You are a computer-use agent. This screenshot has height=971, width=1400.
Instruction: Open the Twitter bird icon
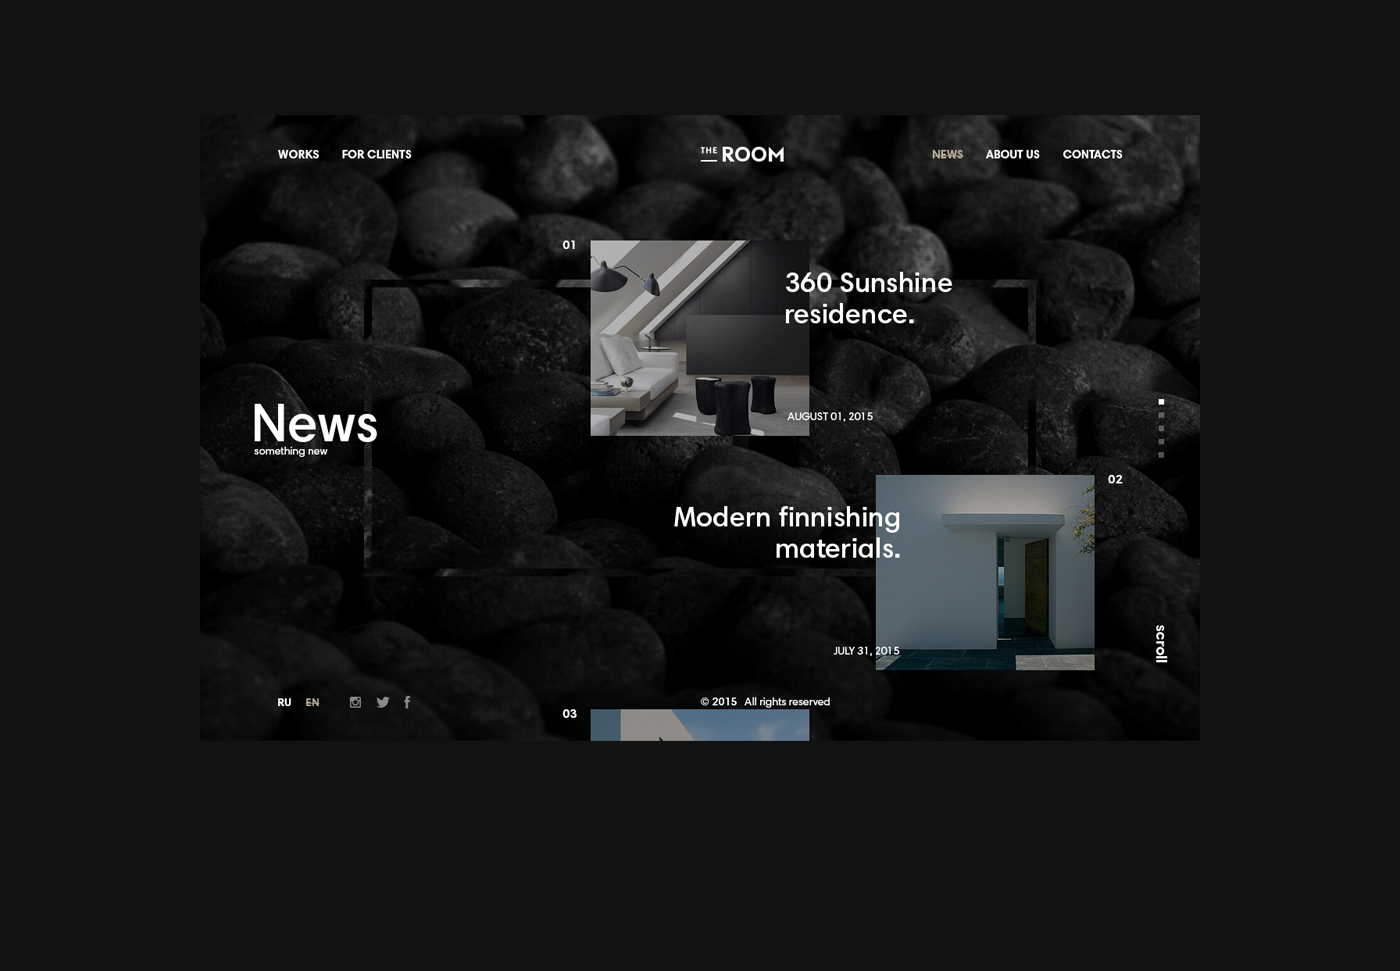pos(382,702)
